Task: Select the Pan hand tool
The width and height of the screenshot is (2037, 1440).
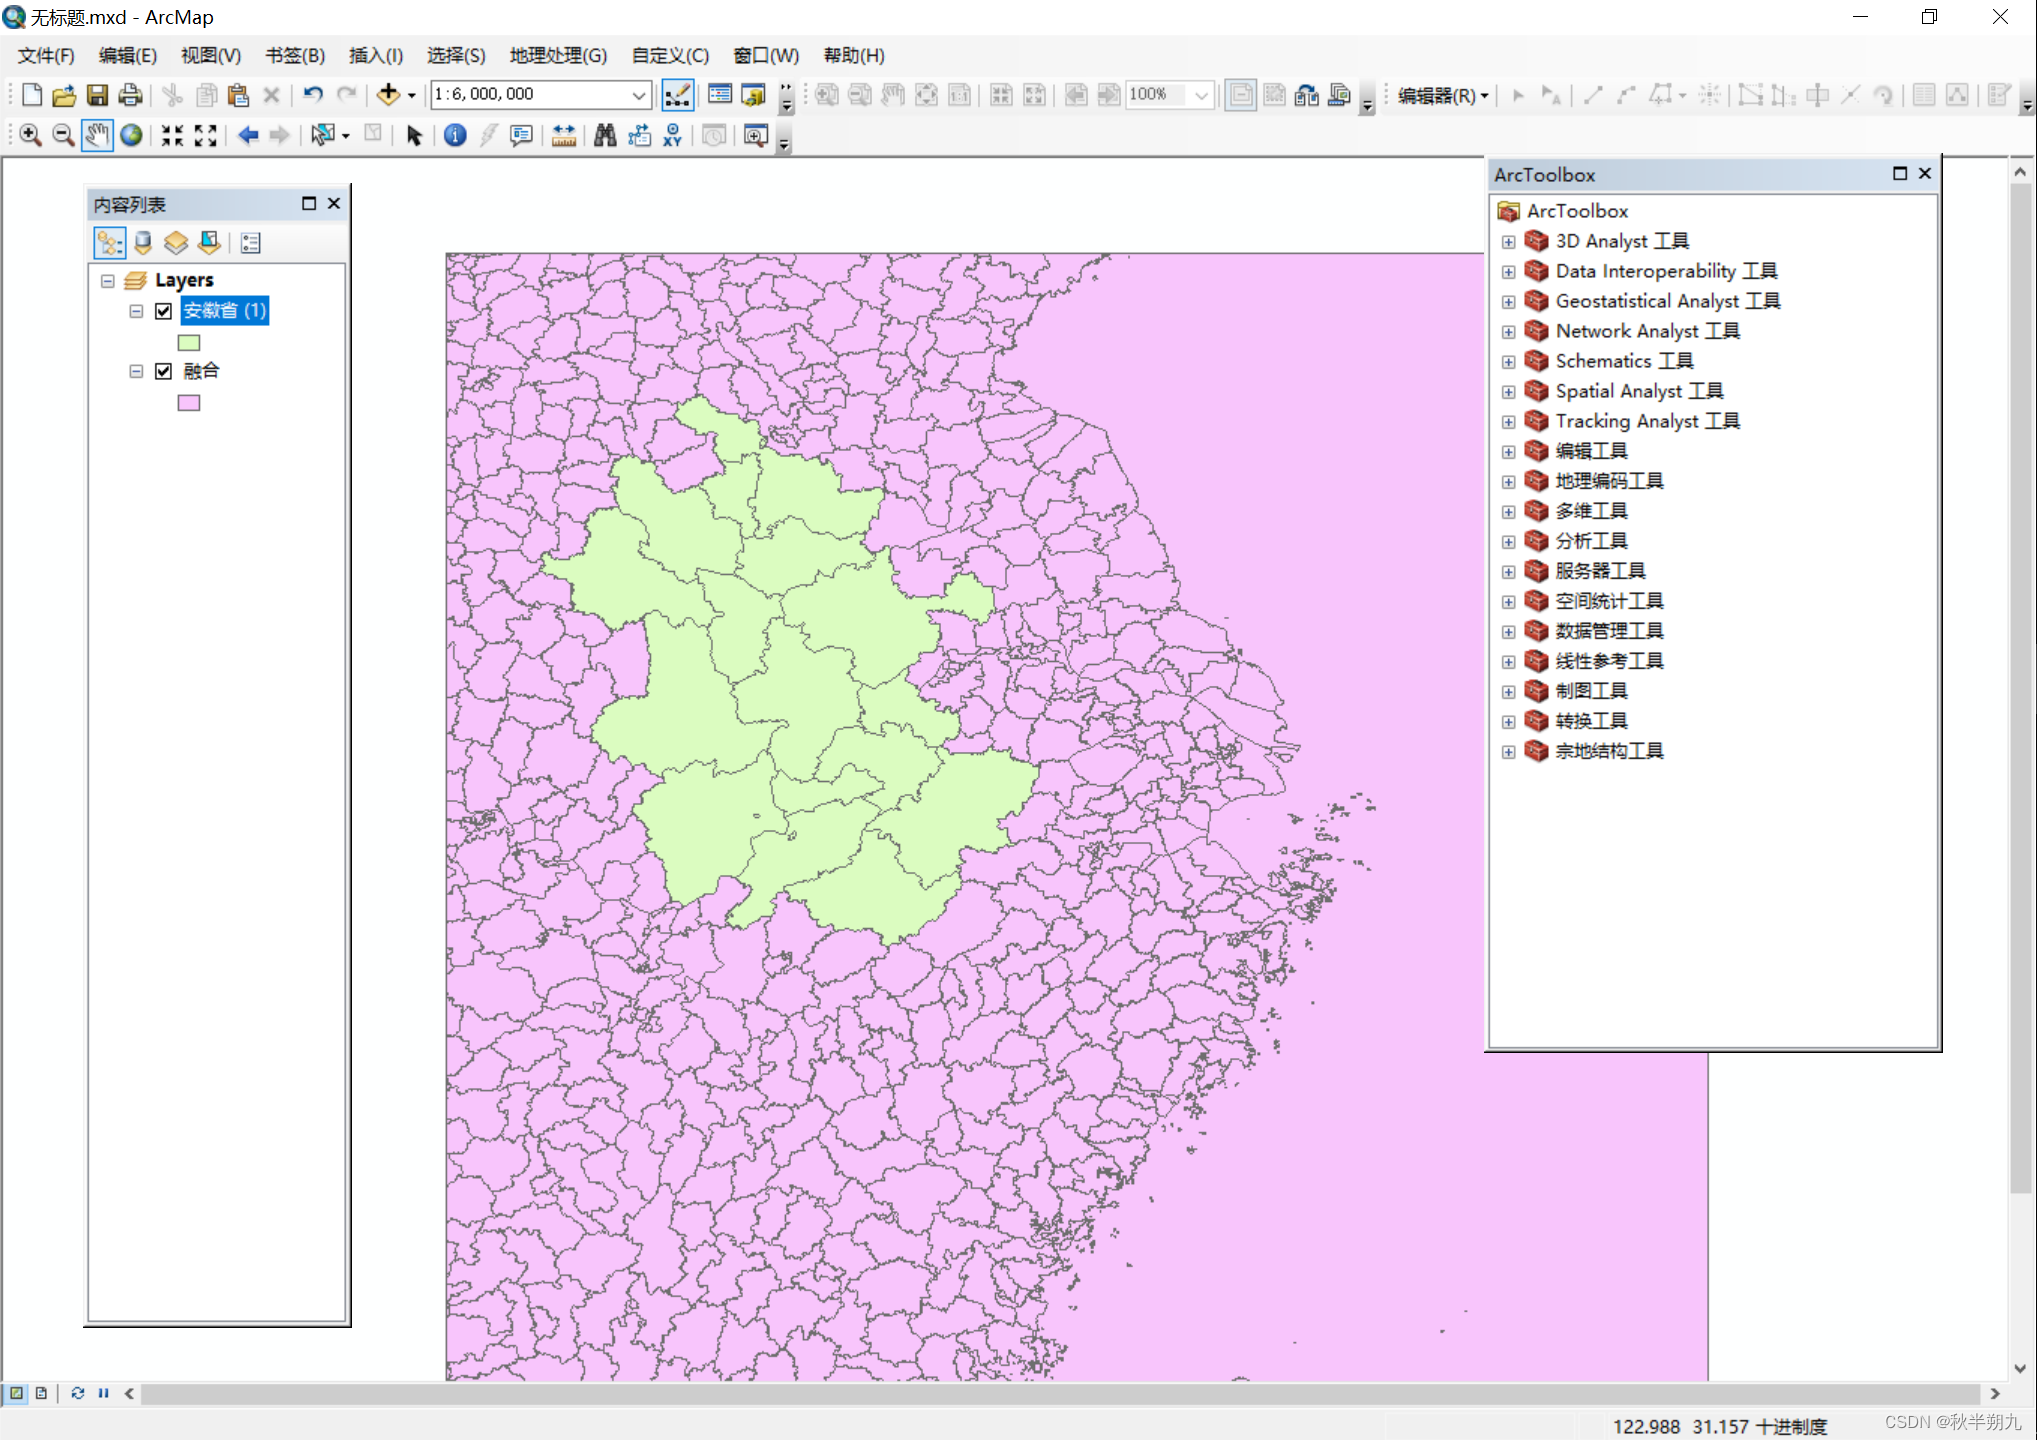Action: click(96, 135)
